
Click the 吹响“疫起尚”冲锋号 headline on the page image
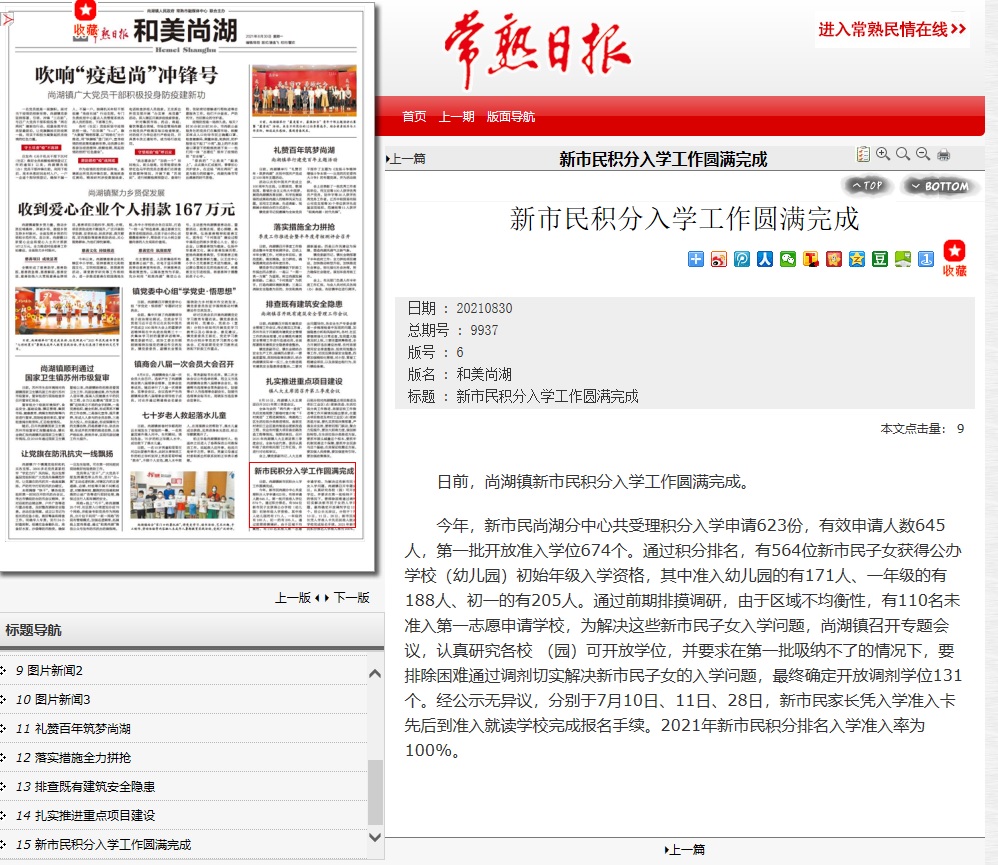[127, 75]
